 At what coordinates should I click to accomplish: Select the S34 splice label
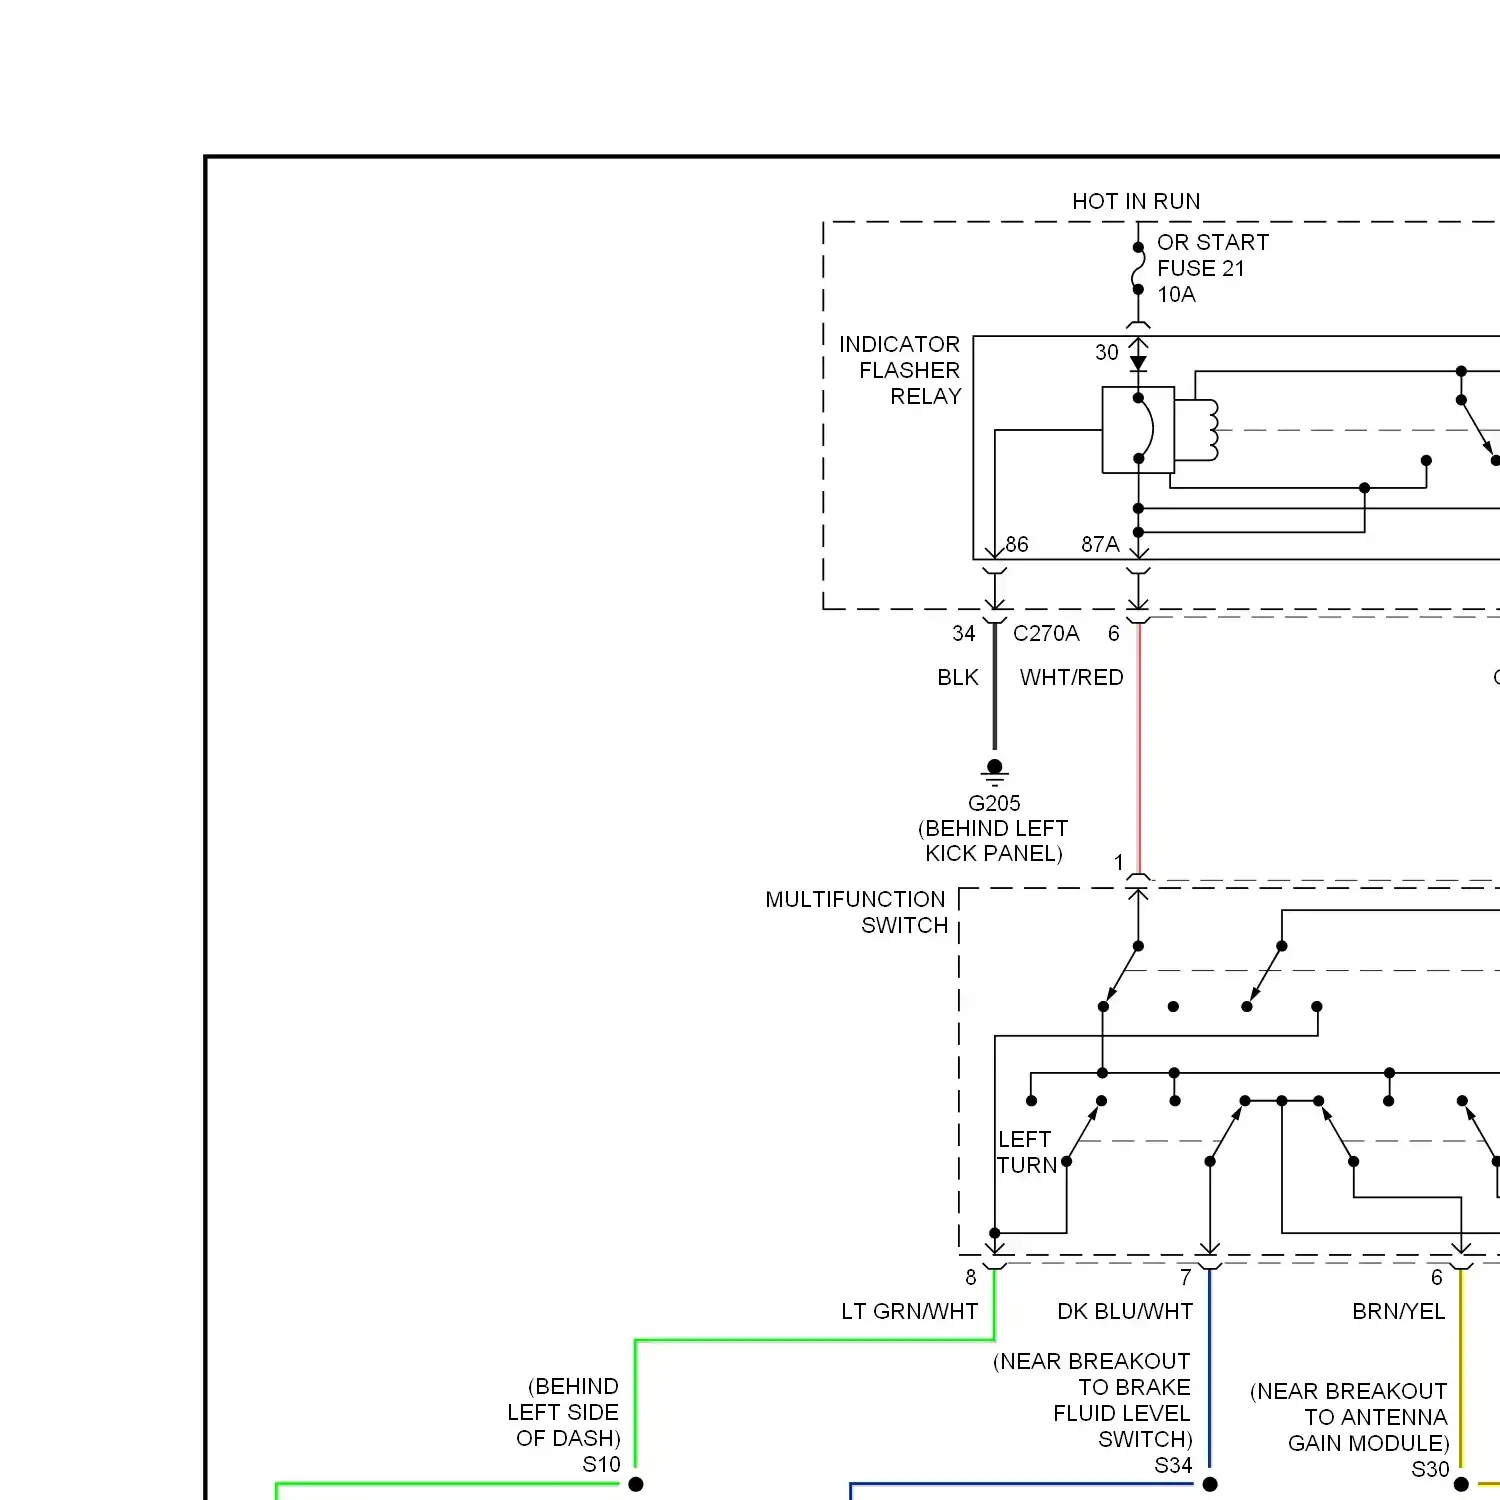pos(1173,1465)
